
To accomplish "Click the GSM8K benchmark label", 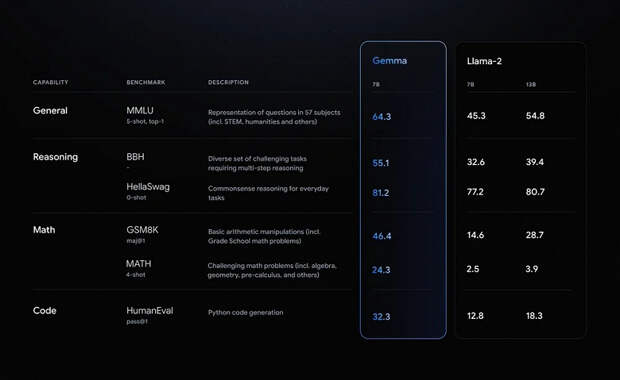I will click(142, 230).
